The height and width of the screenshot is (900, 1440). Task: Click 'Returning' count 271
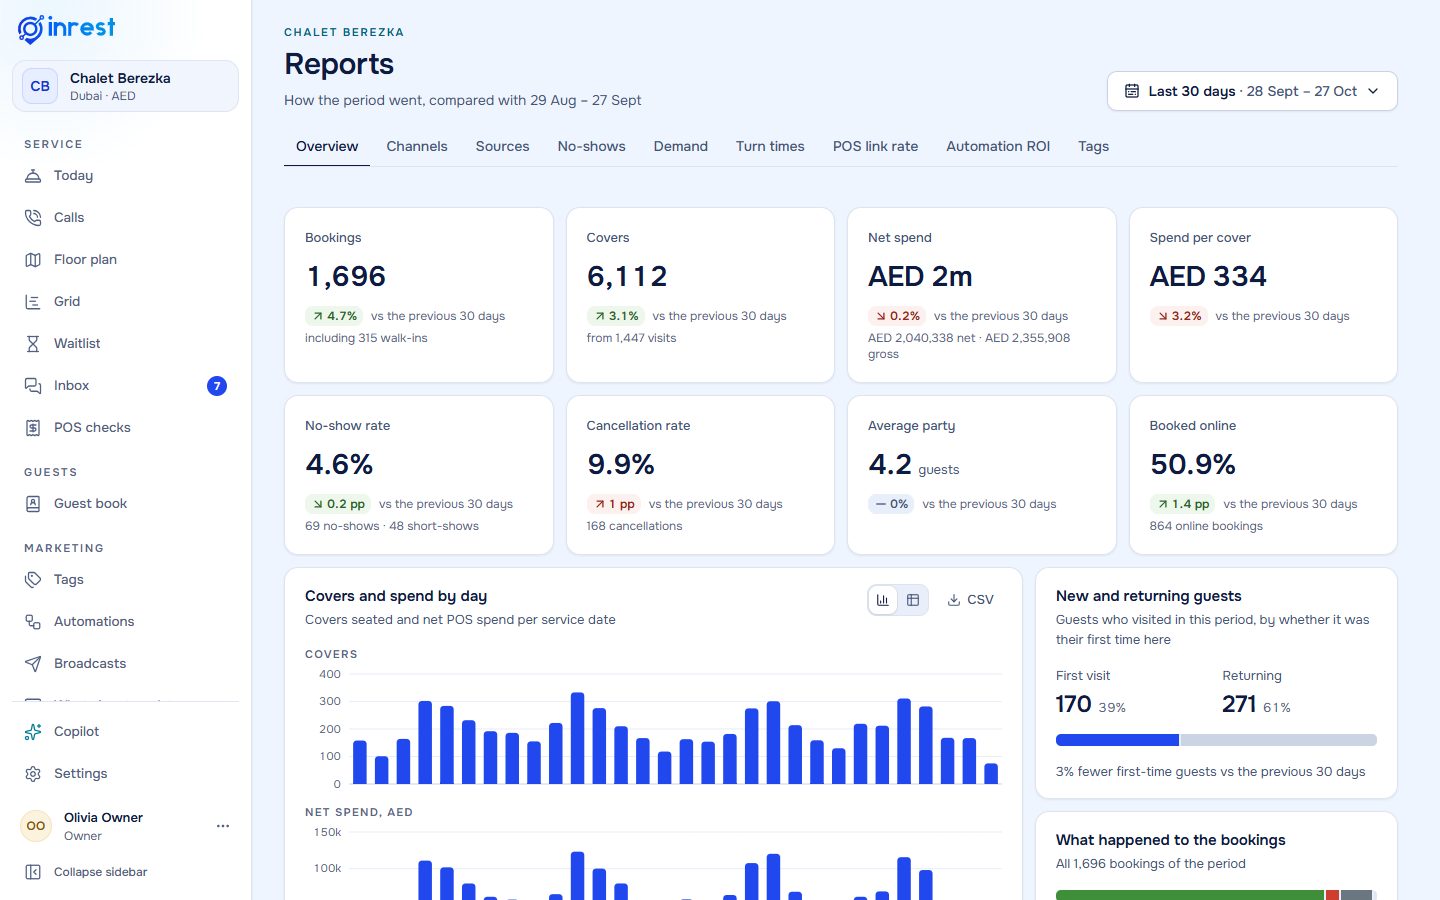pos(1239,704)
